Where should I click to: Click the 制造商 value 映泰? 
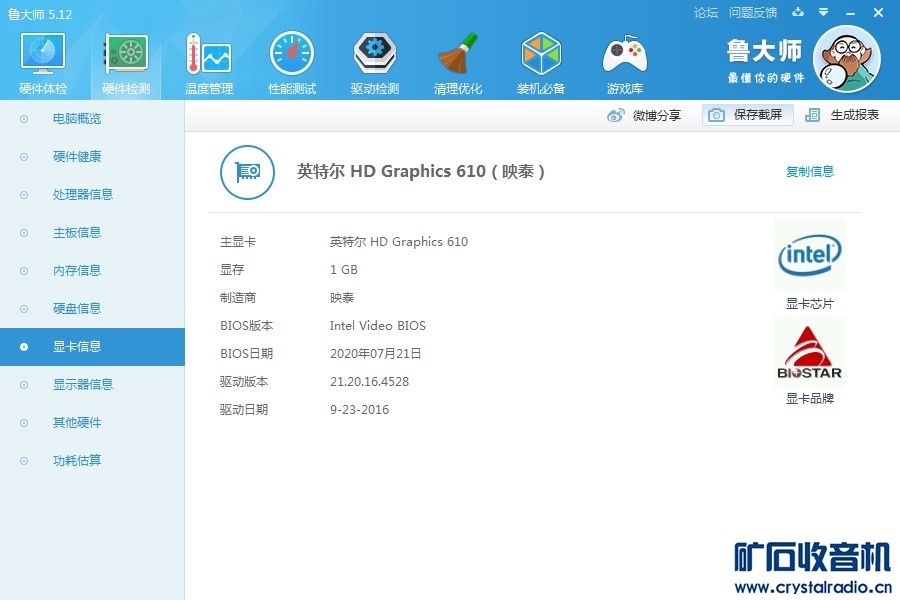pyautogui.click(x=342, y=298)
